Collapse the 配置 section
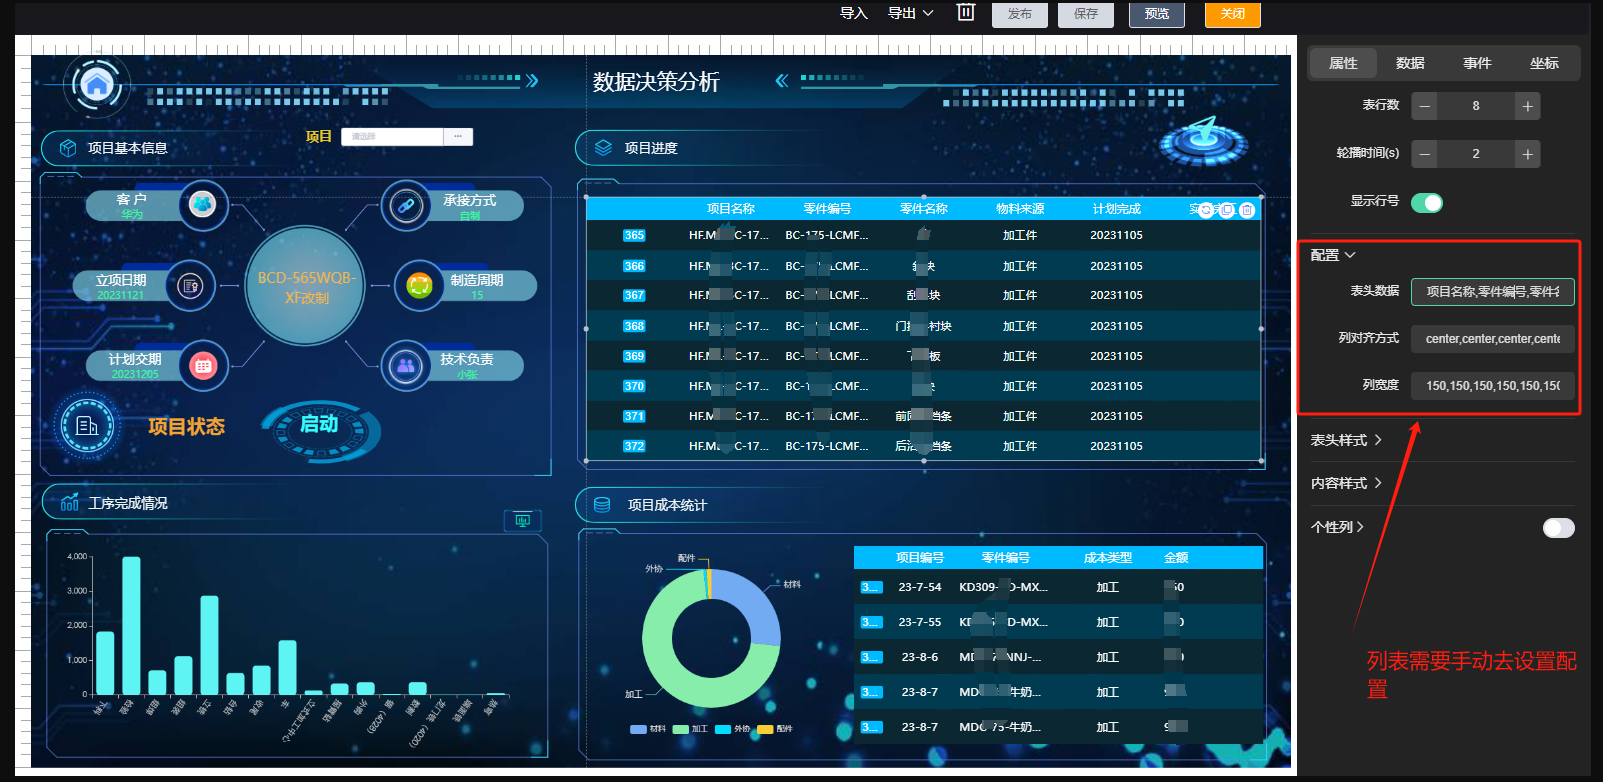Screen dimensions: 1603x782 [x=1333, y=255]
